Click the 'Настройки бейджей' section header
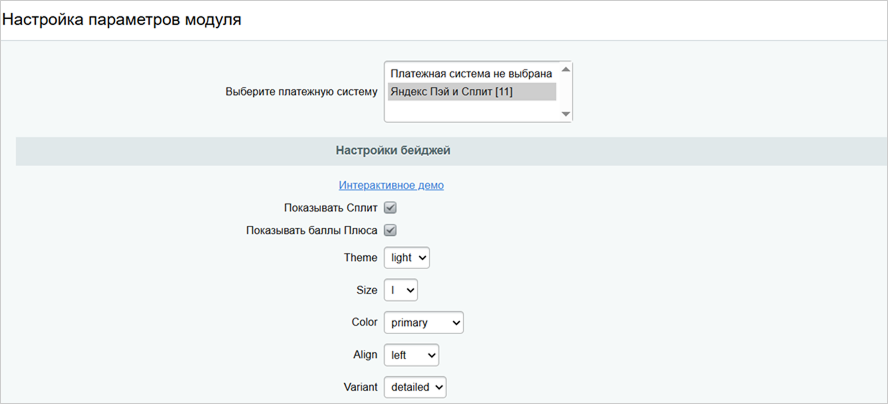This screenshot has height=404, width=888. [x=393, y=151]
